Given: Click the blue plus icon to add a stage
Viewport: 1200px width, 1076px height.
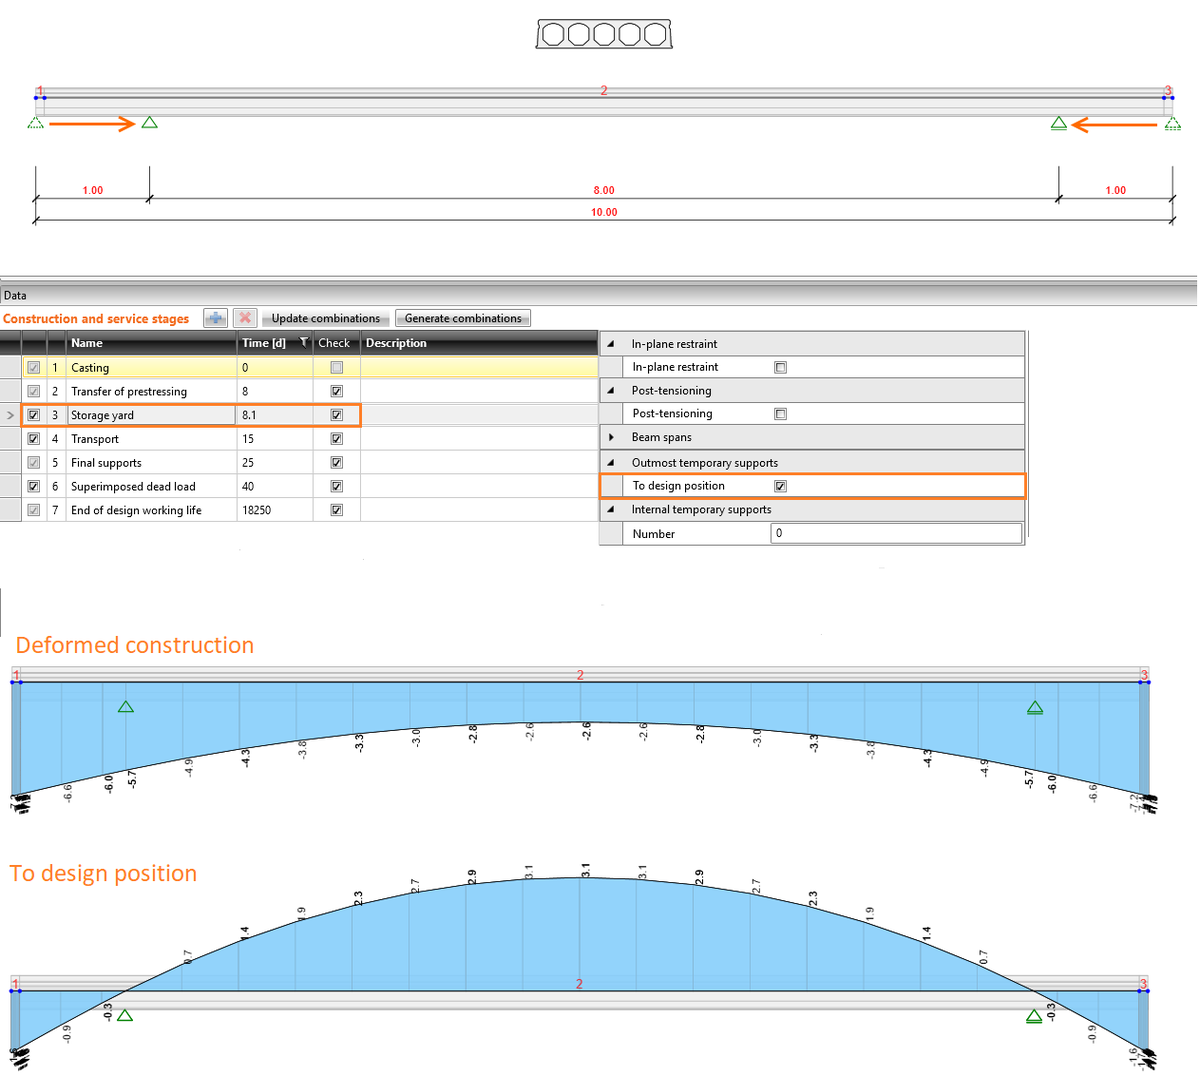Looking at the screenshot, I should [215, 318].
